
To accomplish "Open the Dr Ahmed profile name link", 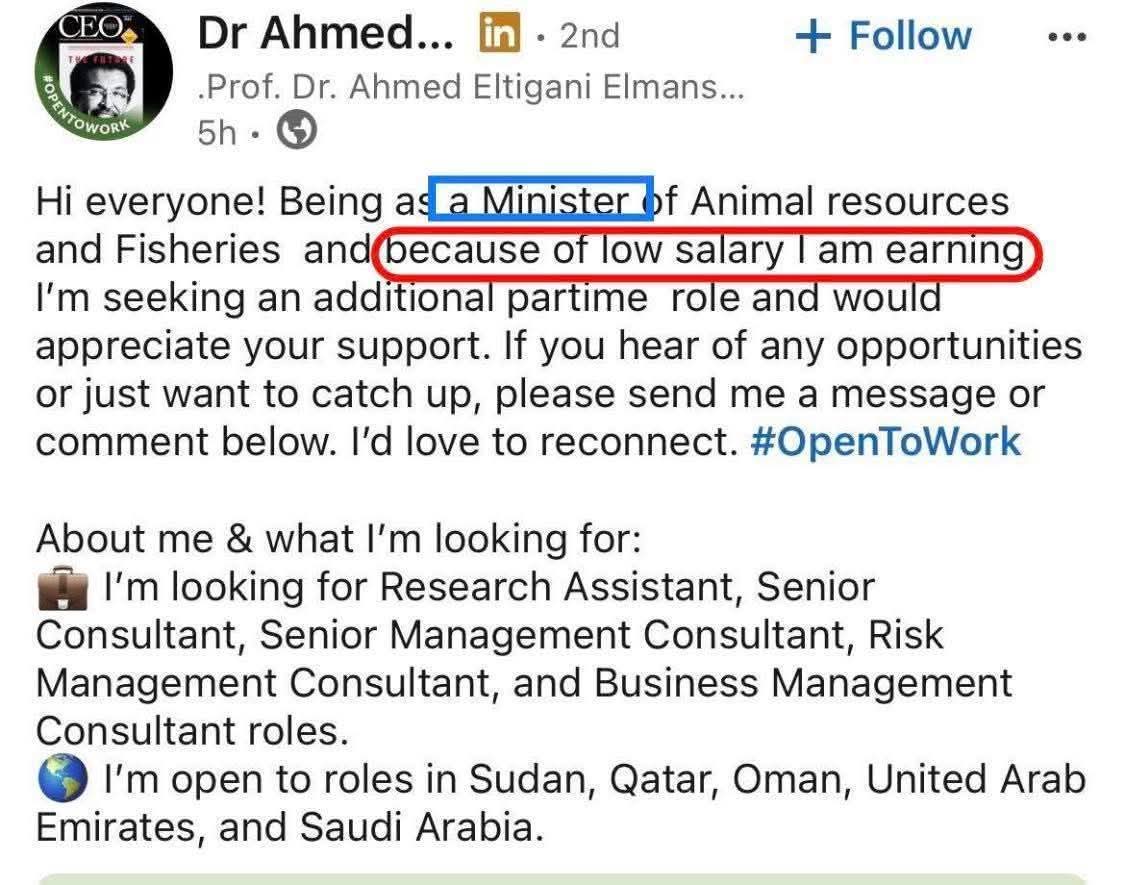I will click(x=325, y=36).
